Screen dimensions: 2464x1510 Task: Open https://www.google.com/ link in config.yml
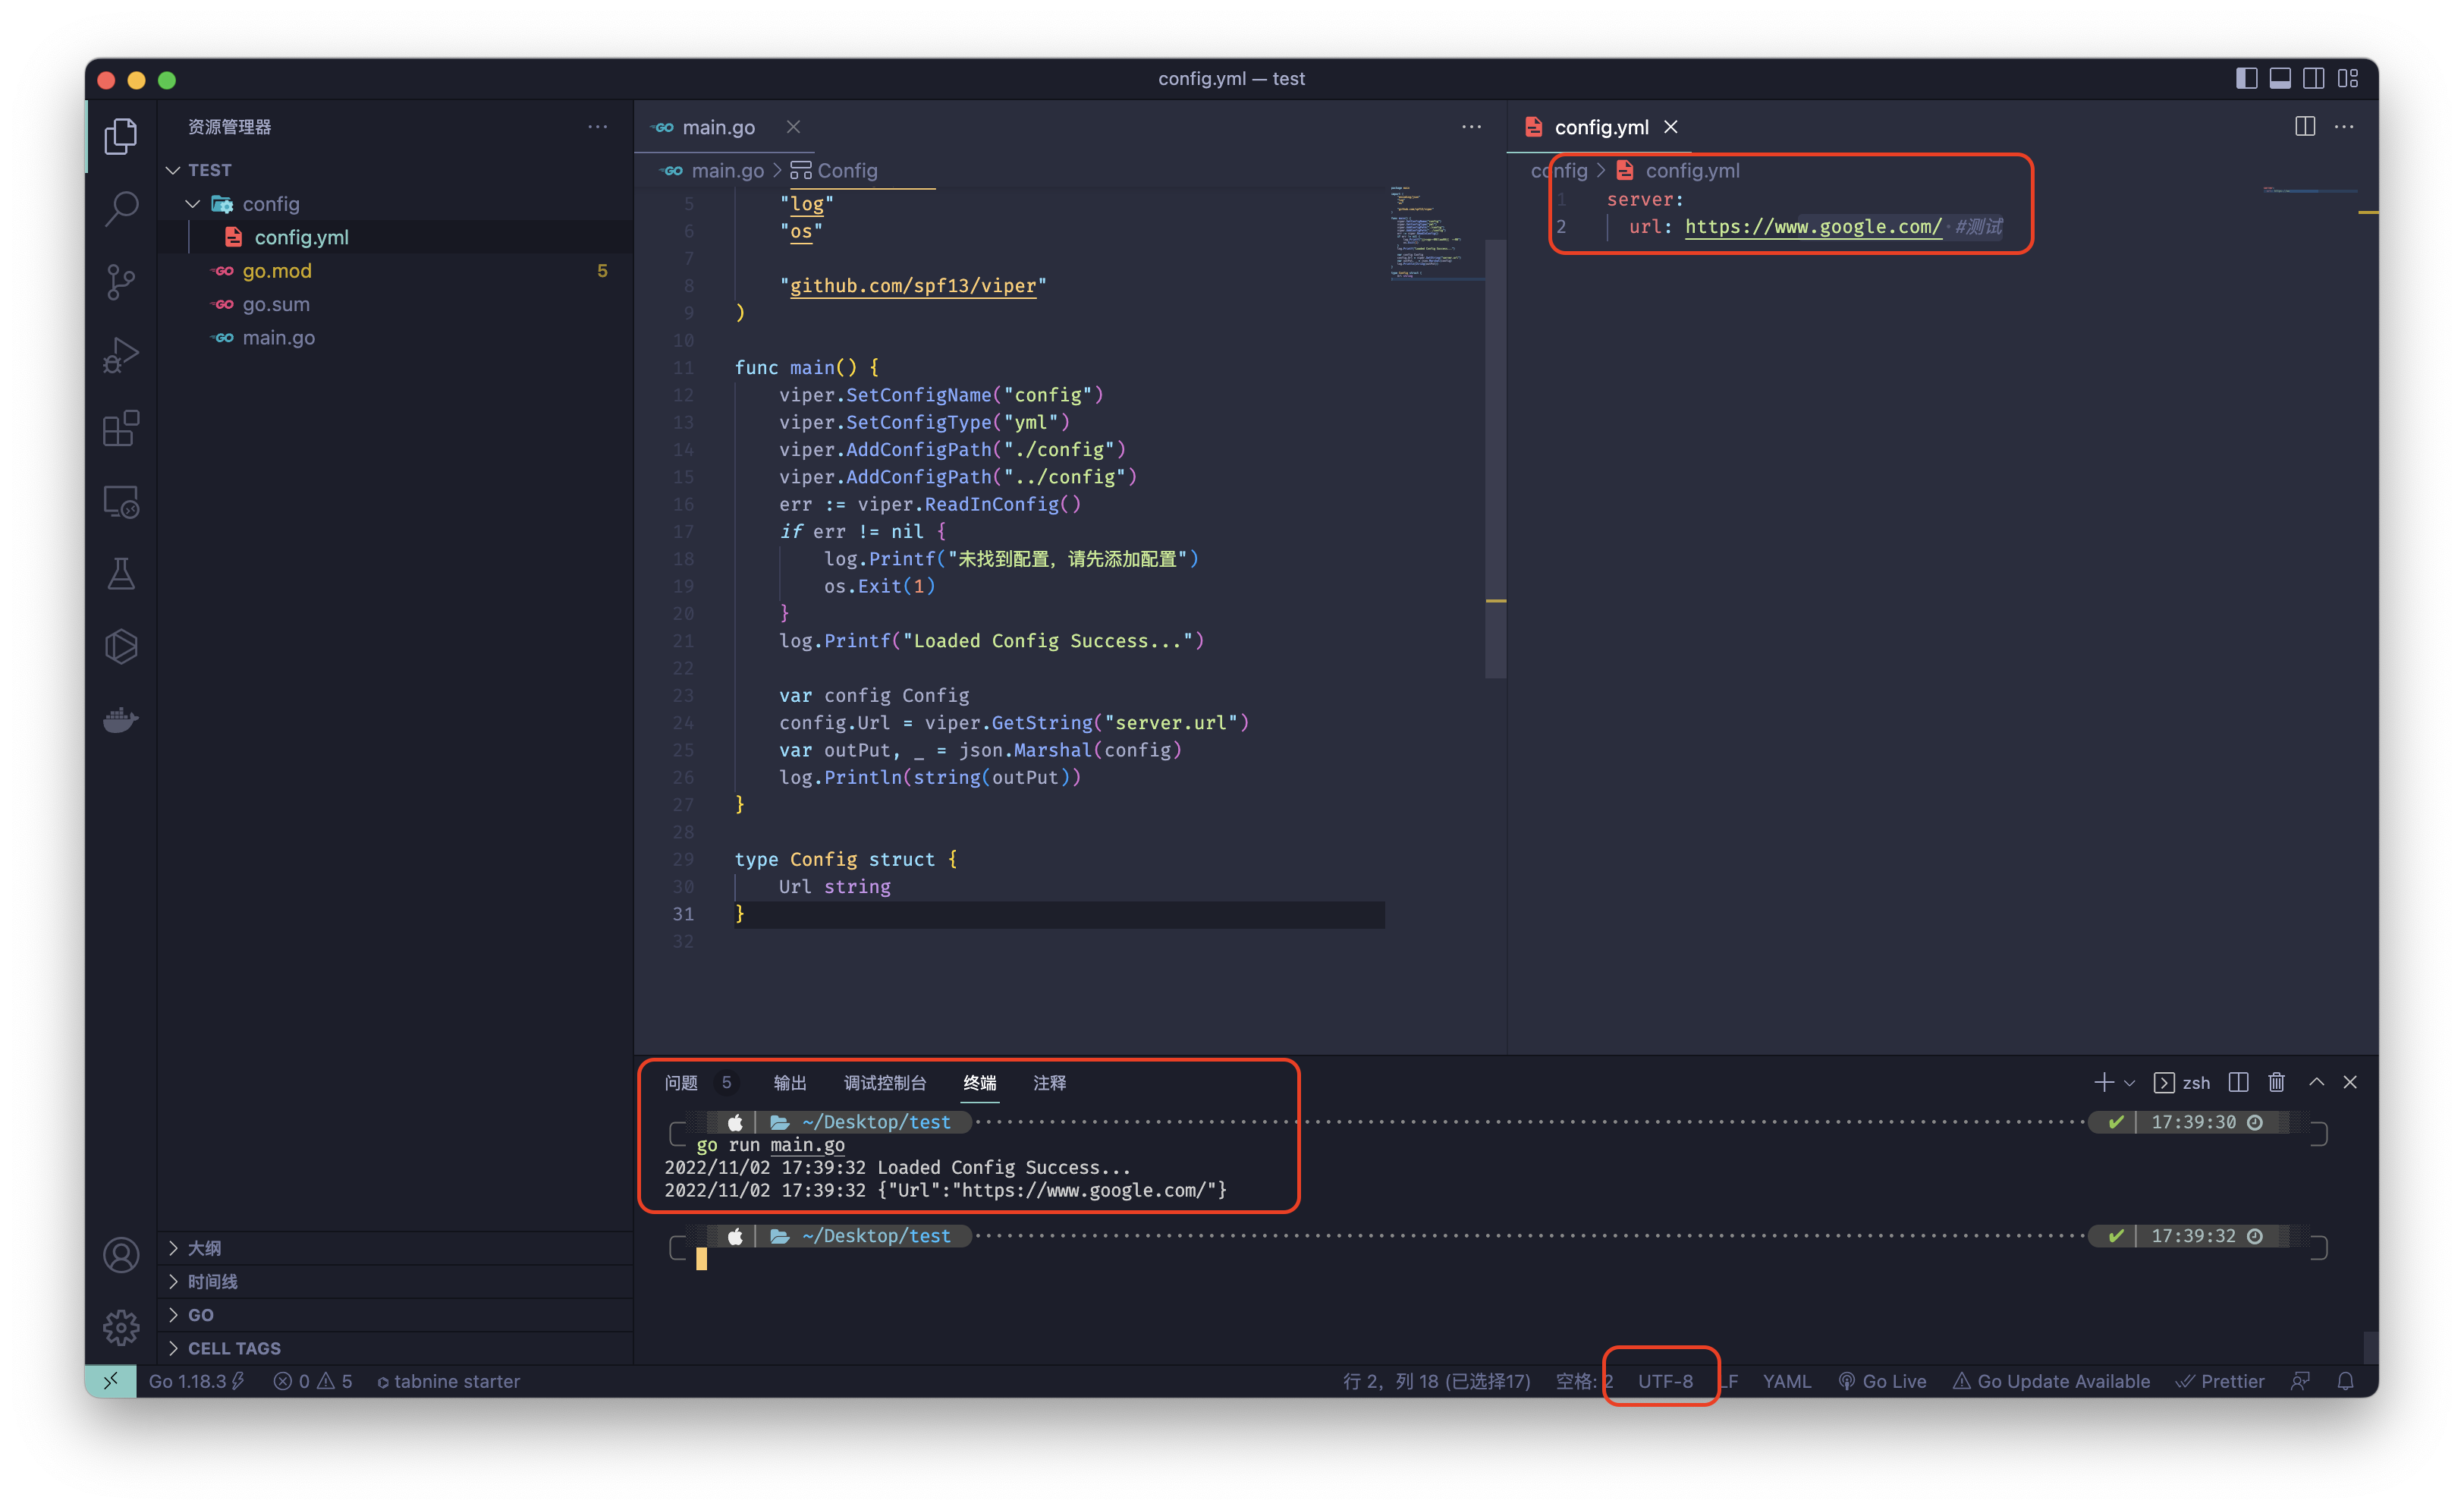tap(1813, 227)
